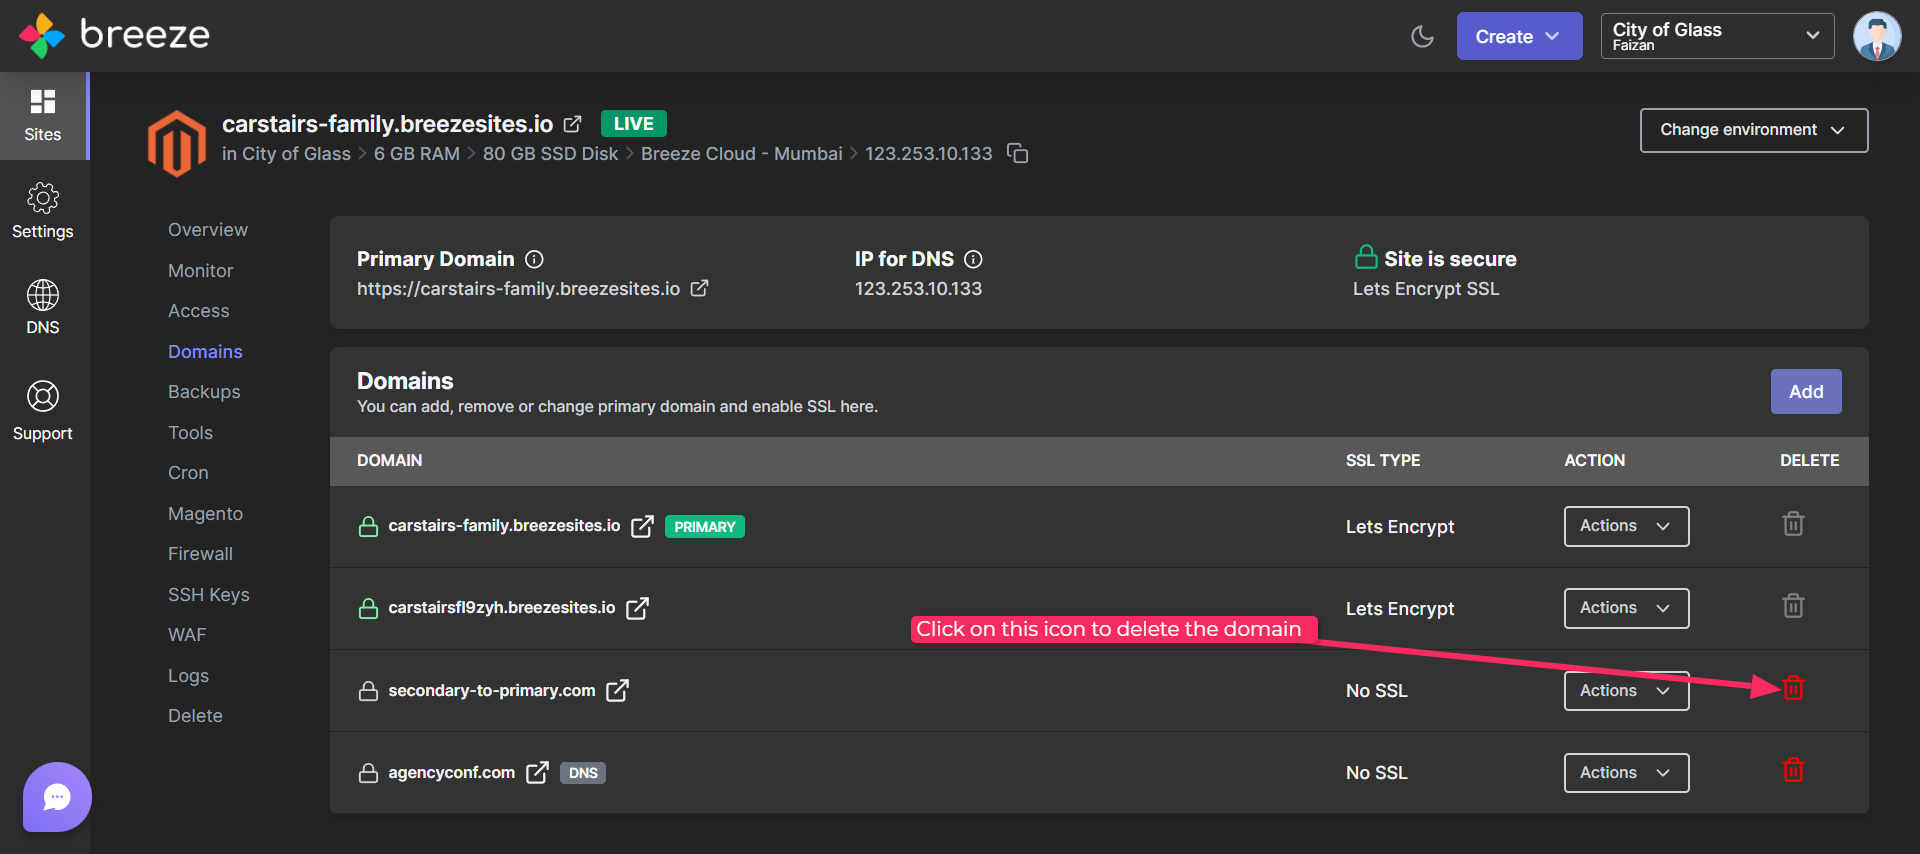Click the DNS badge on agencyconf.com
Screen dimensions: 1920x854
[x=583, y=773]
